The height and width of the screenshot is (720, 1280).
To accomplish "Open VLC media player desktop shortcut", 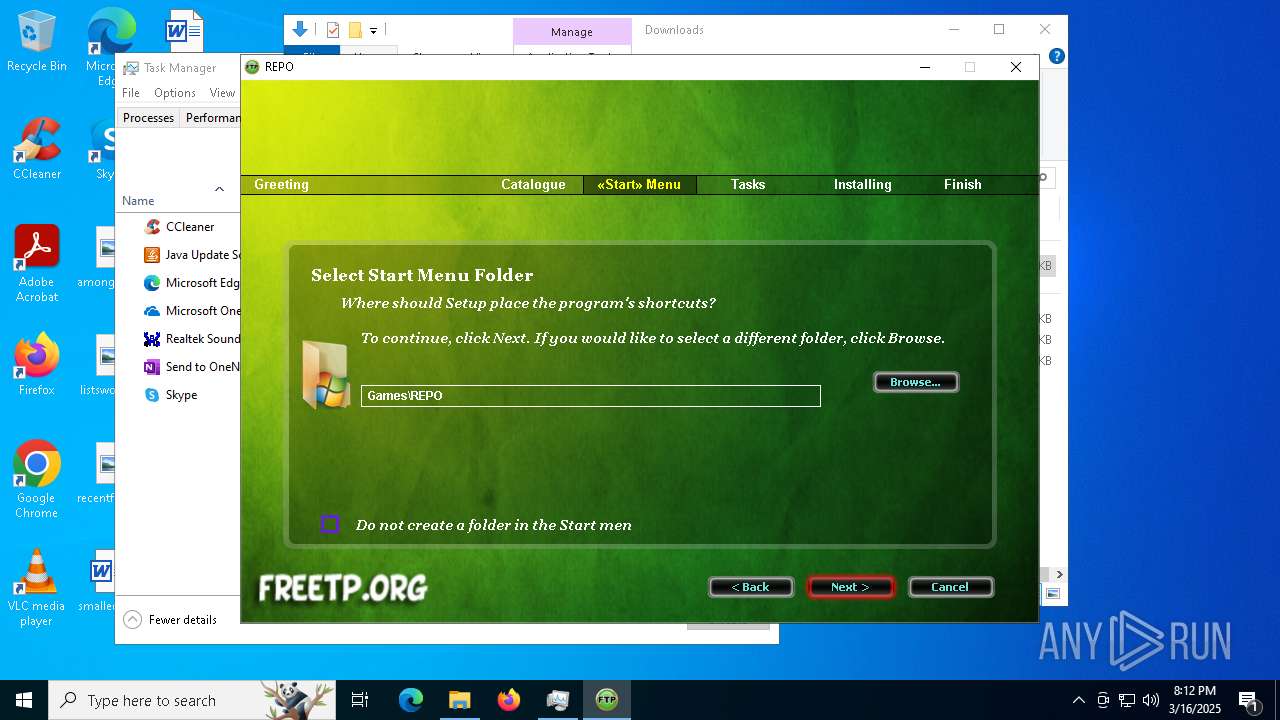I will (x=37, y=588).
